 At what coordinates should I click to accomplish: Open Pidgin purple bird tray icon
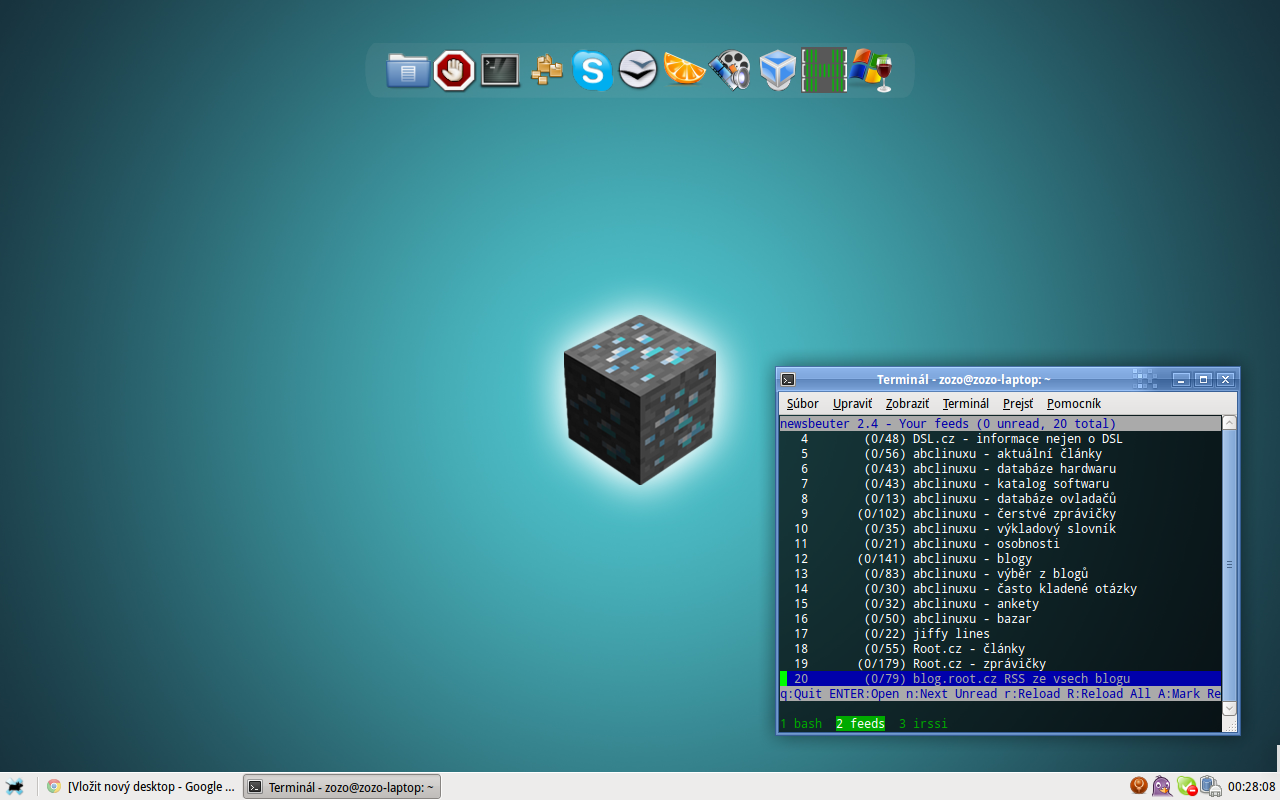[x=1162, y=786]
